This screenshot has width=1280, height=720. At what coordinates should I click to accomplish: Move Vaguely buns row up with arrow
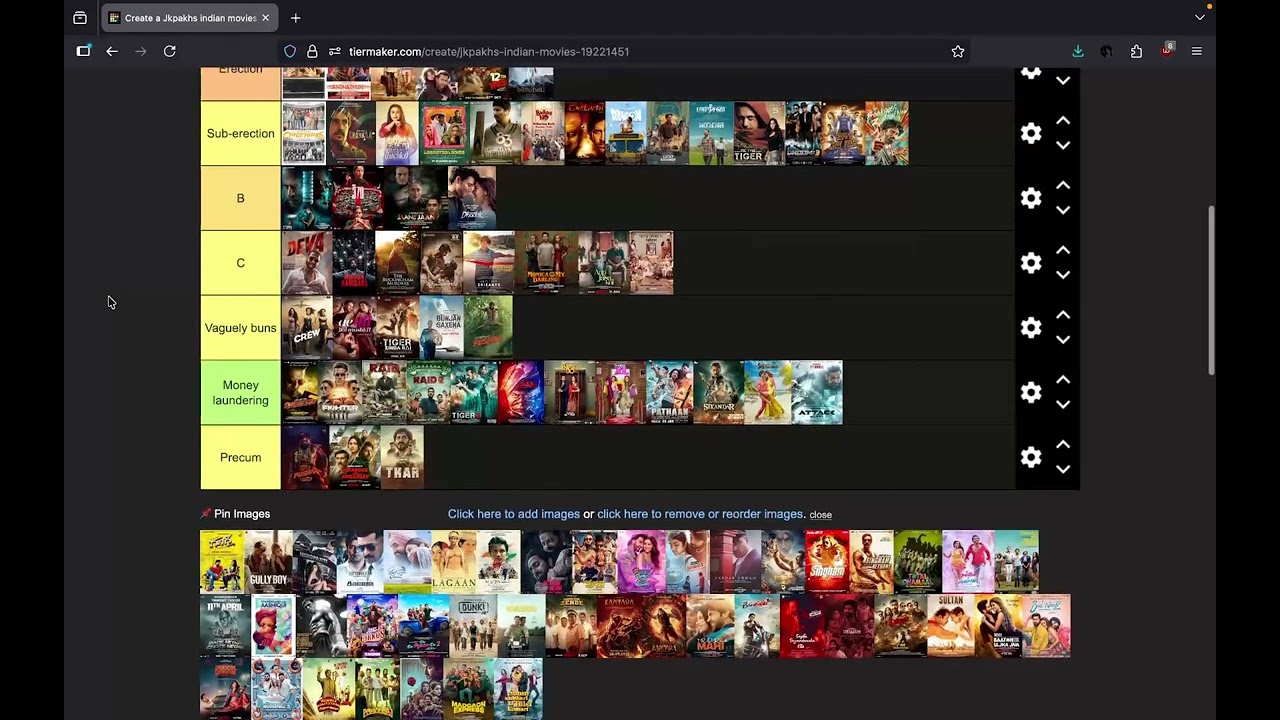pyautogui.click(x=1063, y=316)
